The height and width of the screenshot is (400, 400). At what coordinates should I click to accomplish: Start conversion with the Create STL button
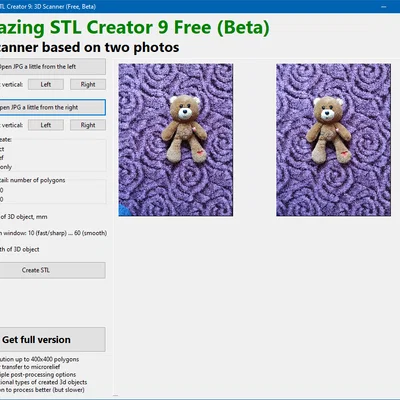pyautogui.click(x=53, y=270)
